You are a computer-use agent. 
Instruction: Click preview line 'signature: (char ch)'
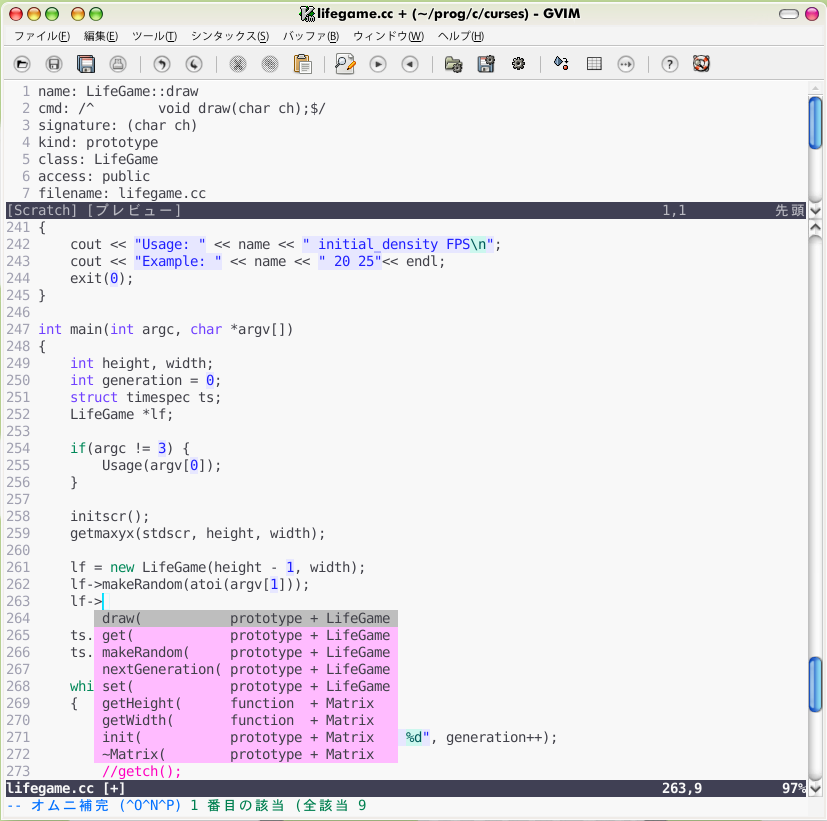(118, 125)
